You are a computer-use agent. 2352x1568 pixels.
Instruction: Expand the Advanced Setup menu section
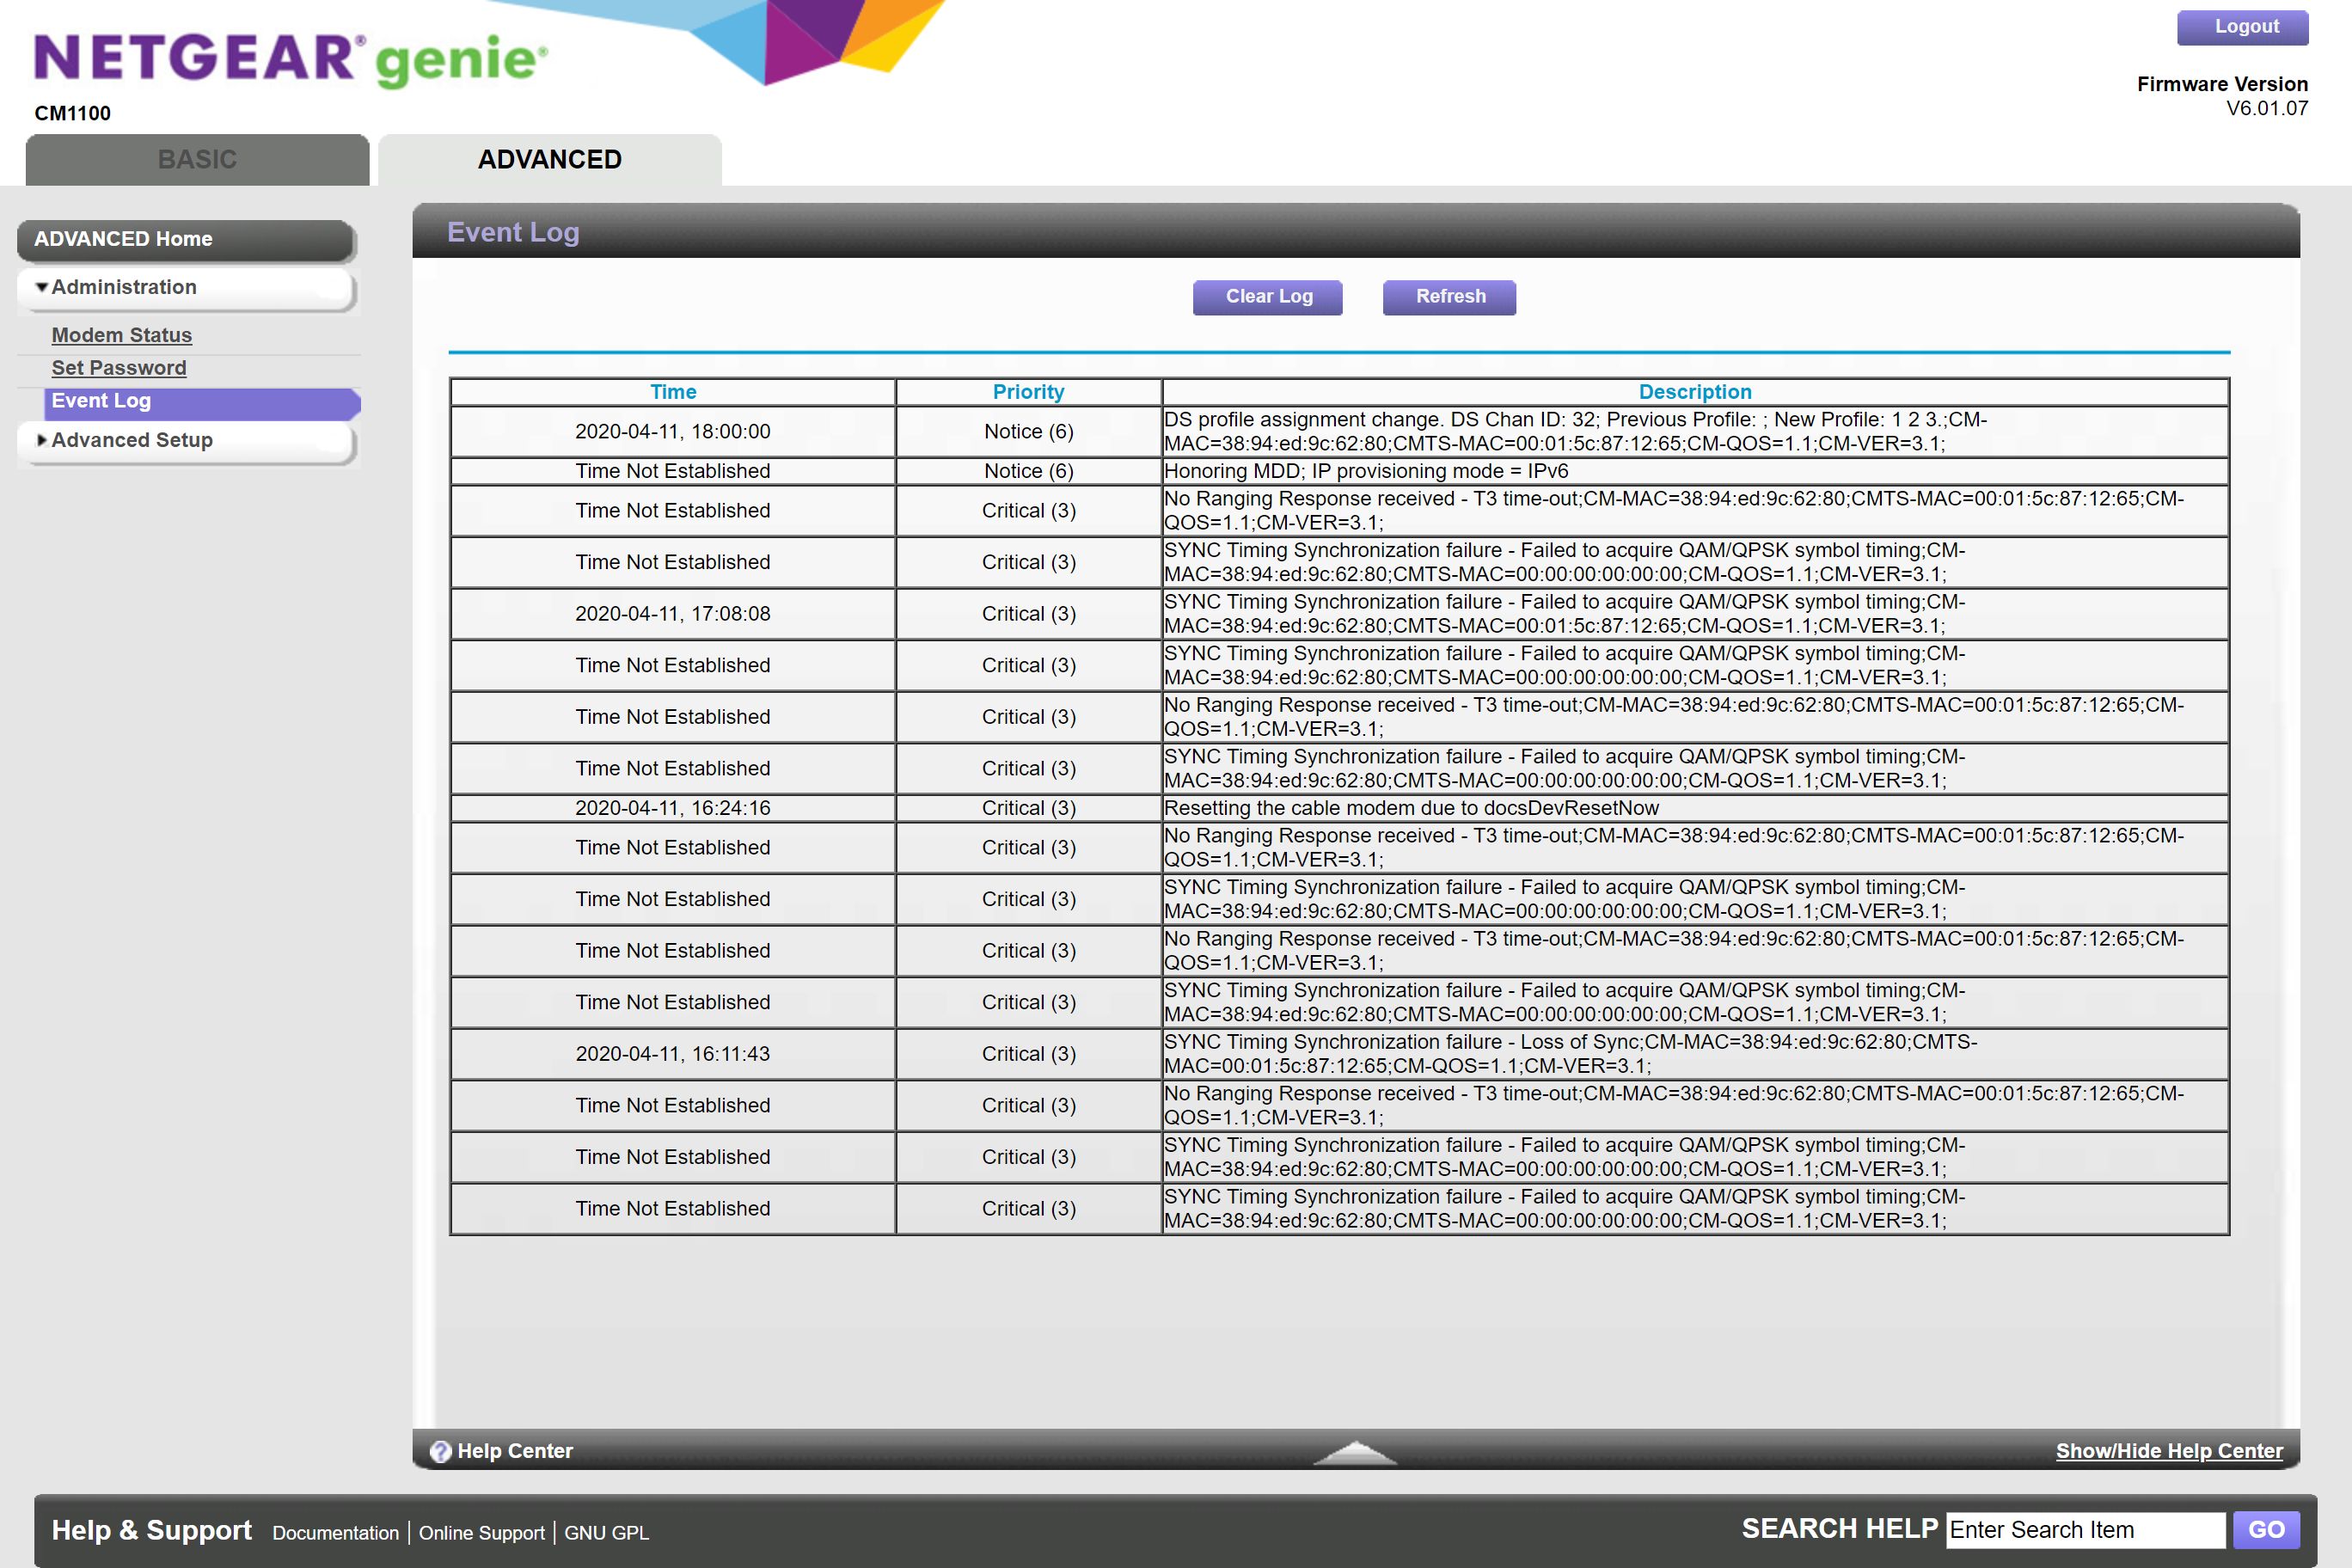coord(186,441)
